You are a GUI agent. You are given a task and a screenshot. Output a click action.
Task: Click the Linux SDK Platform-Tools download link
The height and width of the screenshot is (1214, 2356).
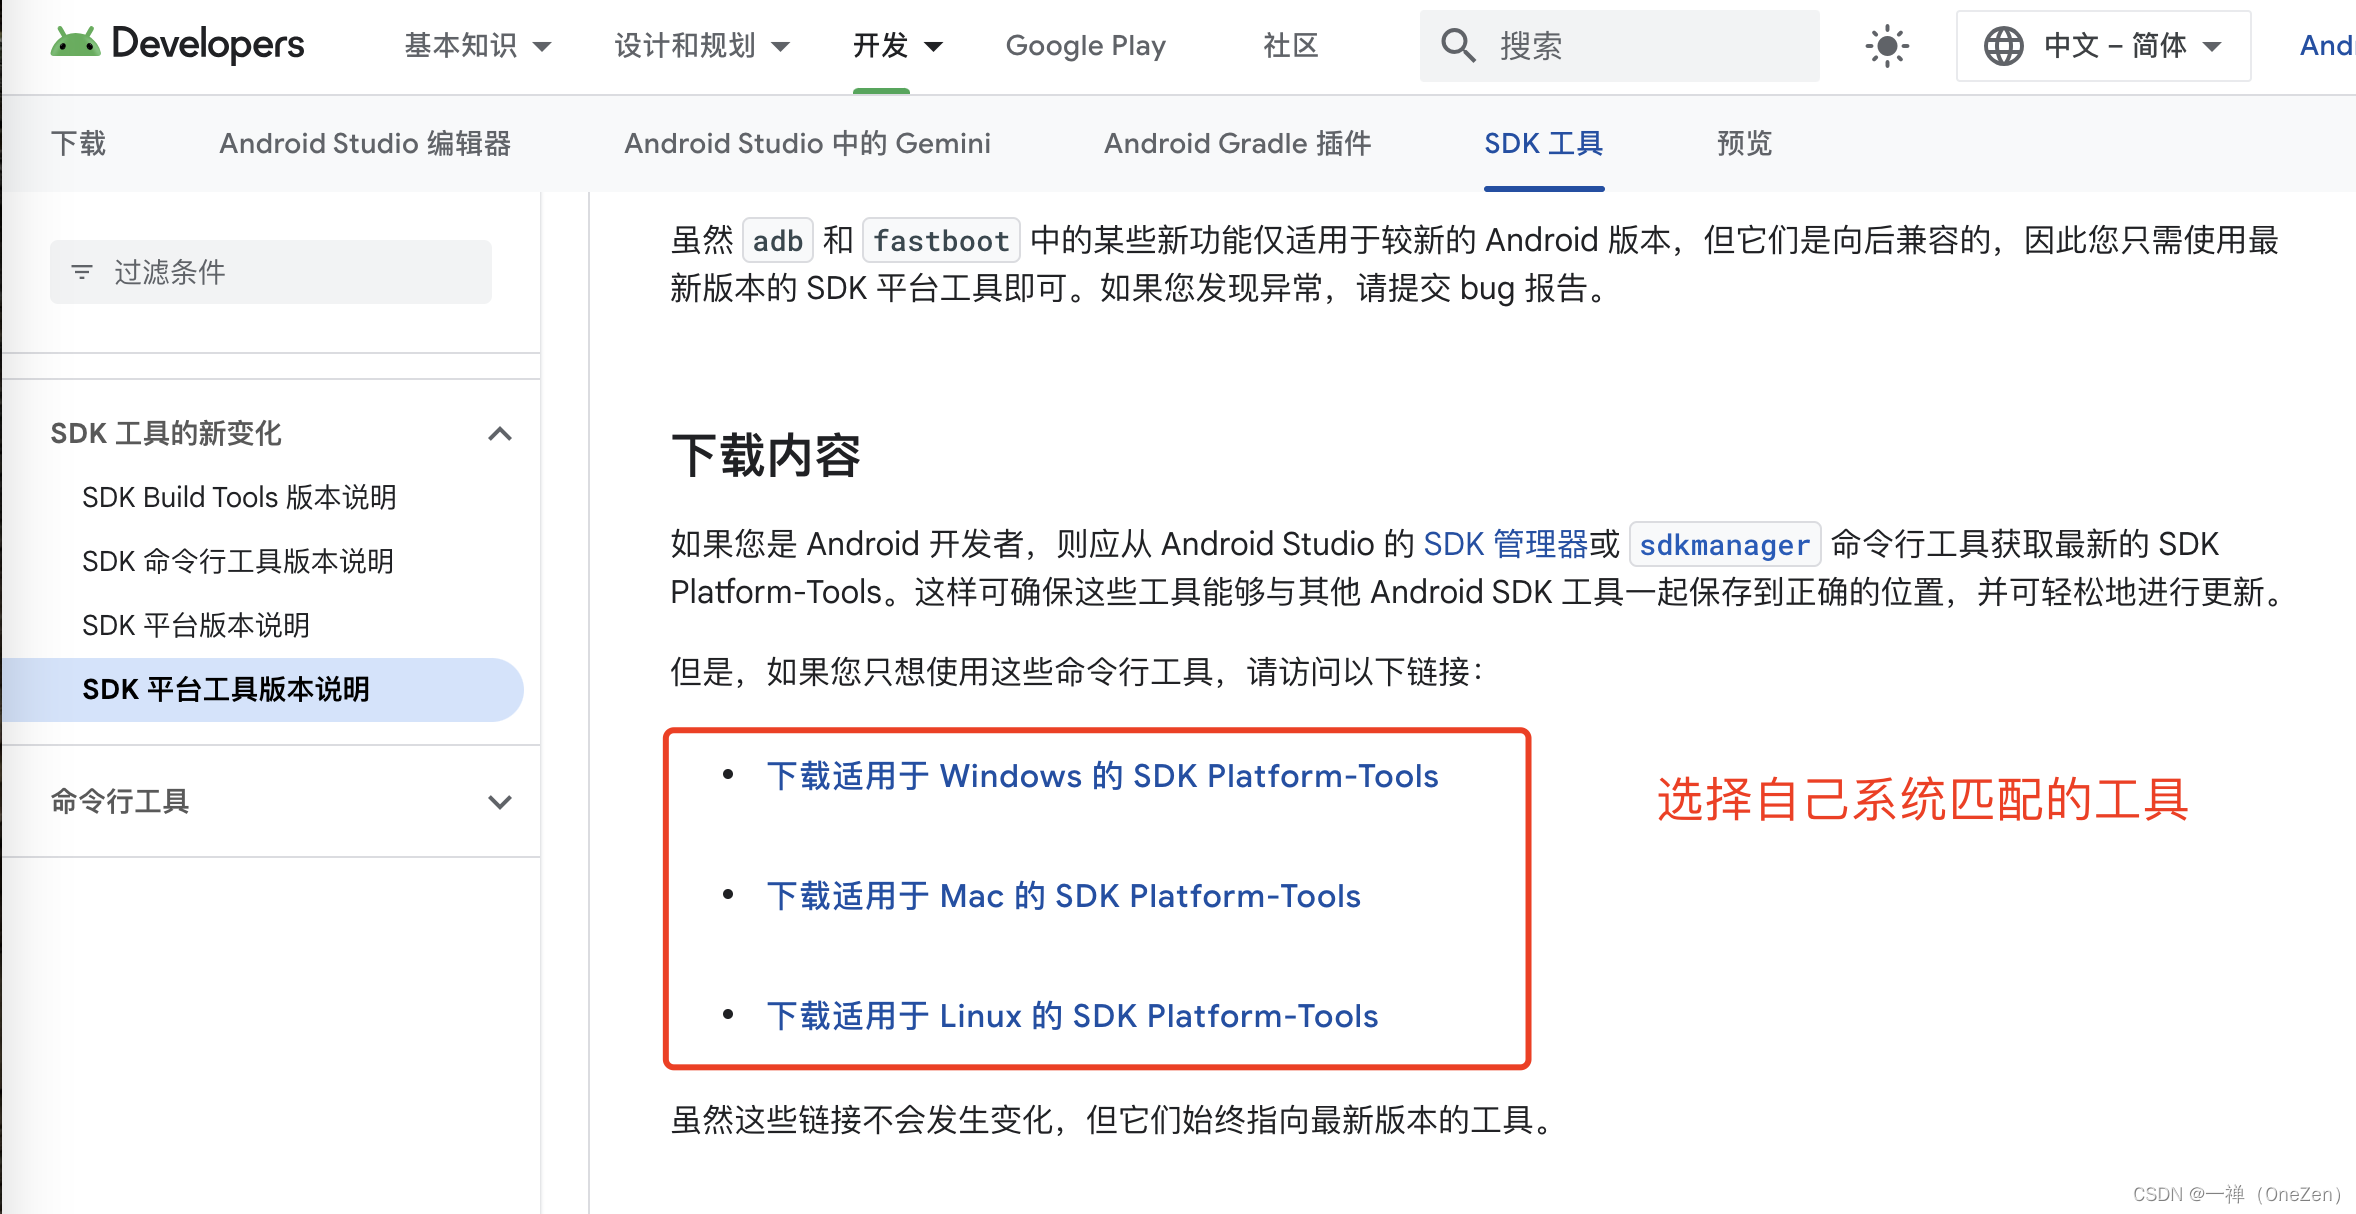1072,1016
